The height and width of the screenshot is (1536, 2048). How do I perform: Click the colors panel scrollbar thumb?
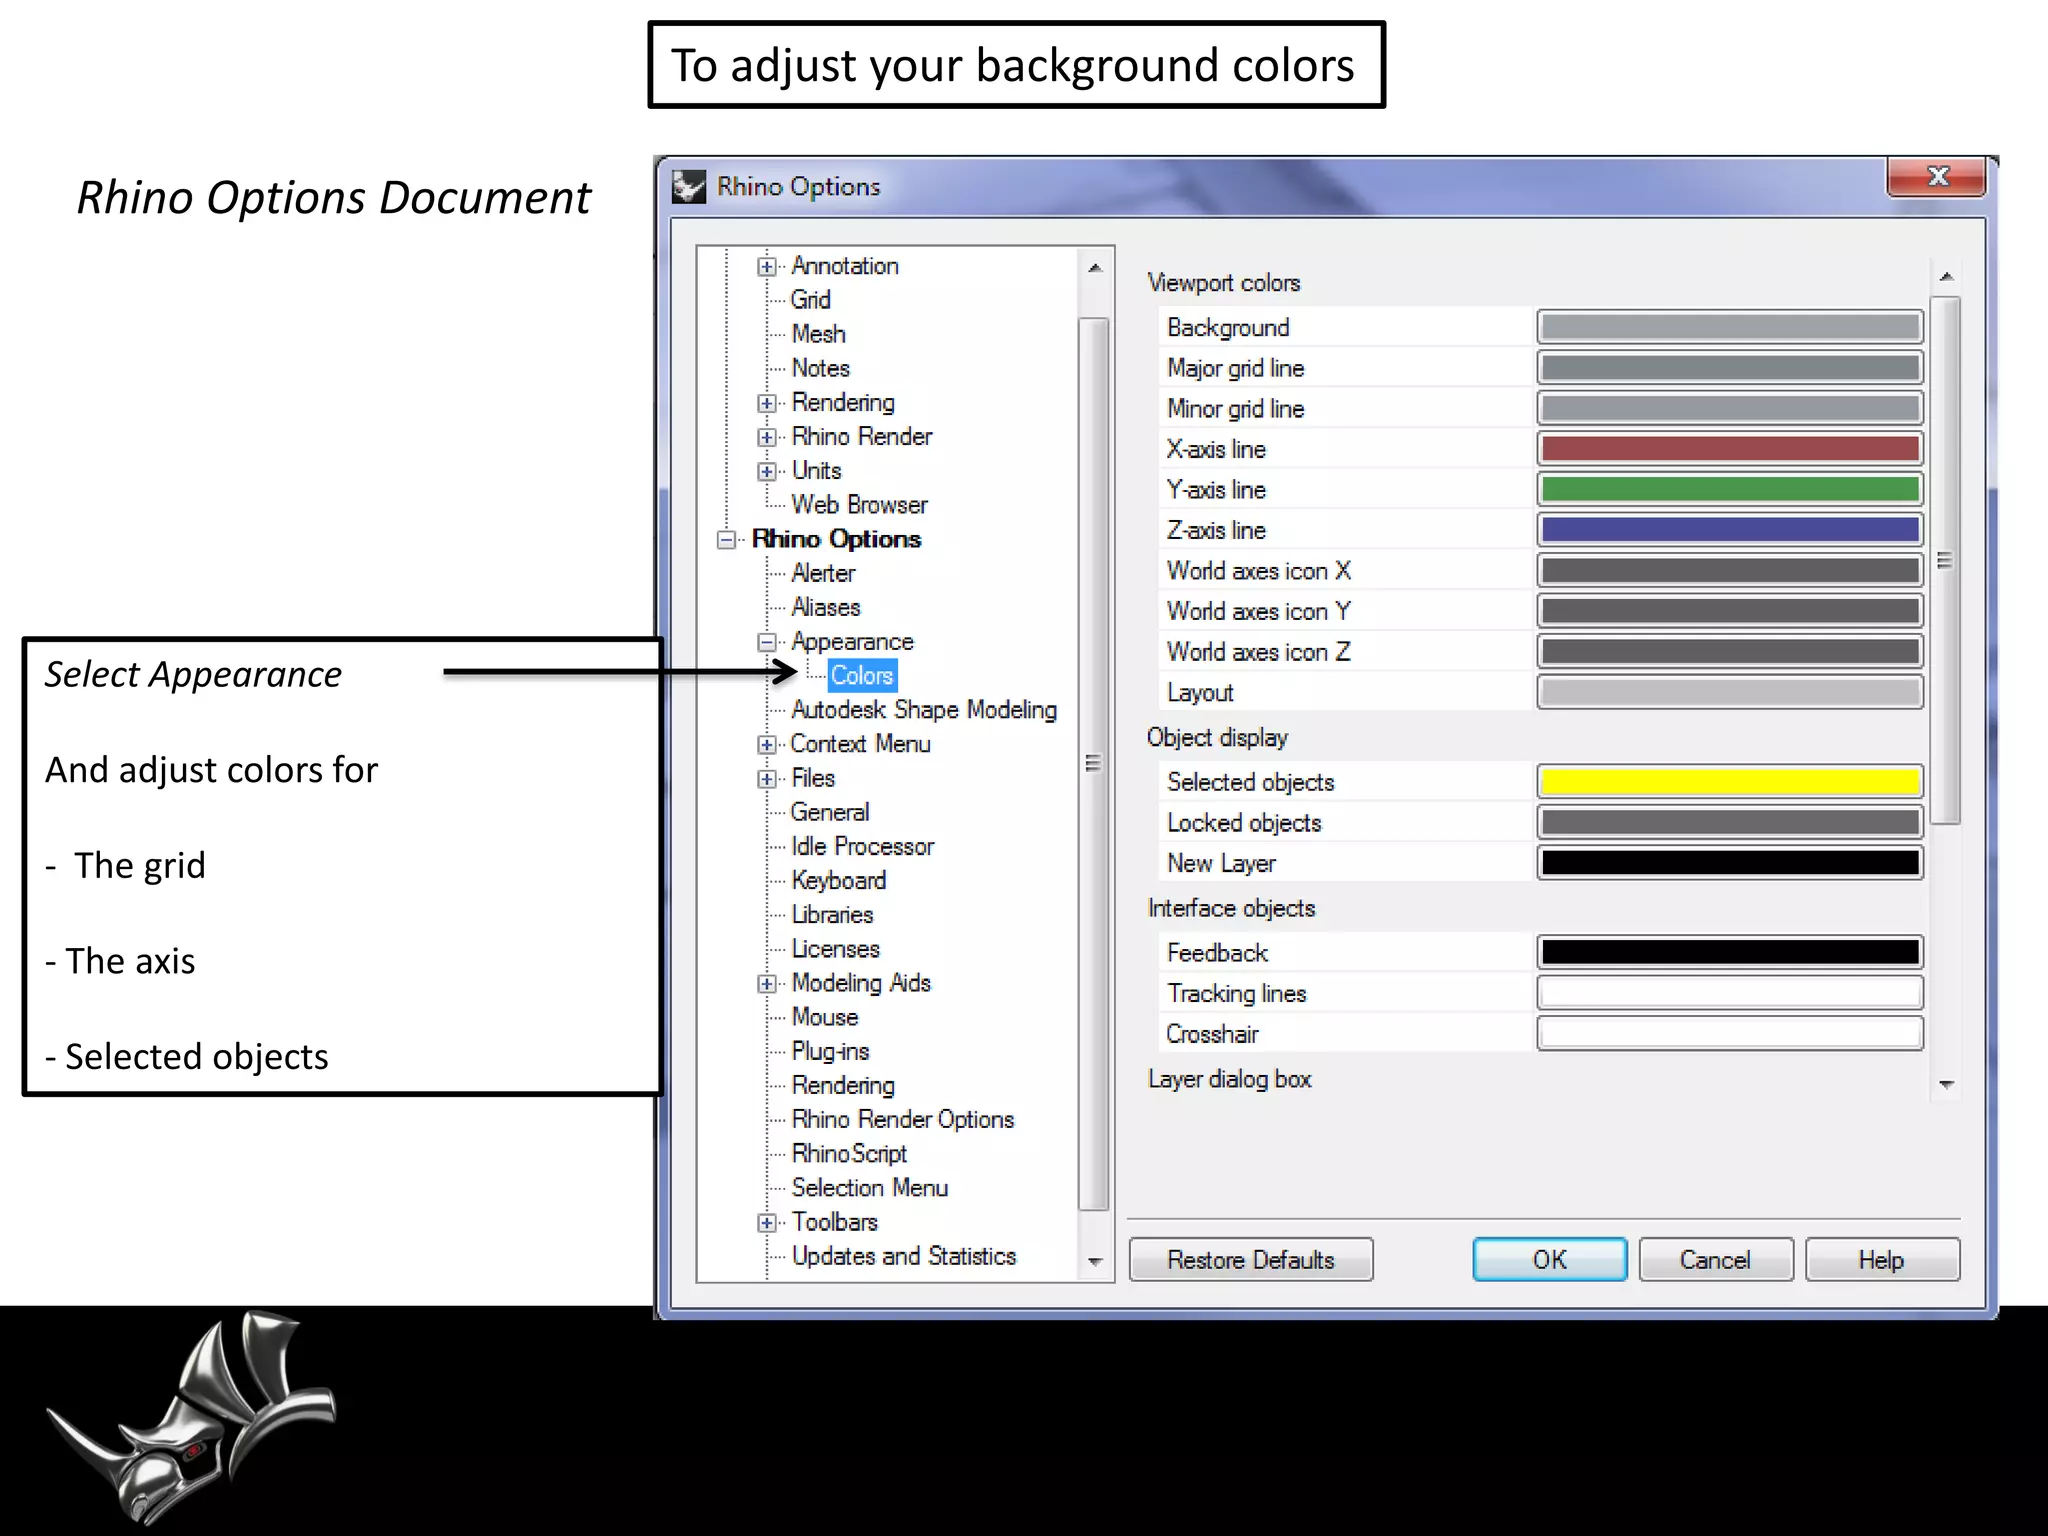tap(1946, 560)
